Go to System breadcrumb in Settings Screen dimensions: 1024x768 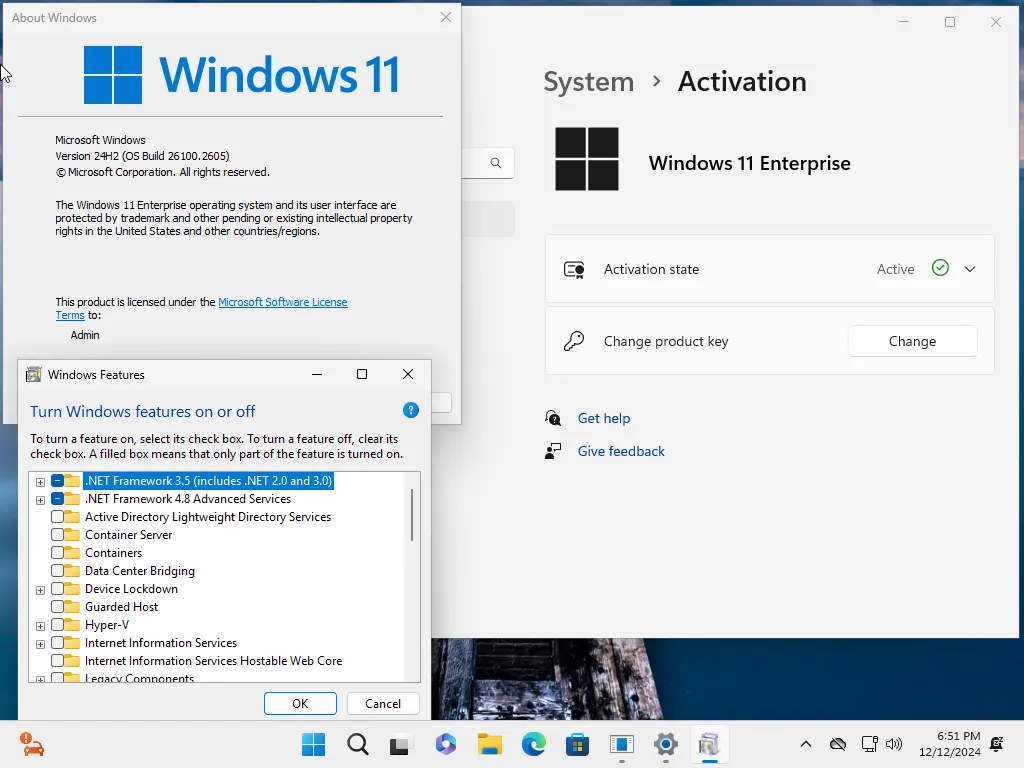588,82
